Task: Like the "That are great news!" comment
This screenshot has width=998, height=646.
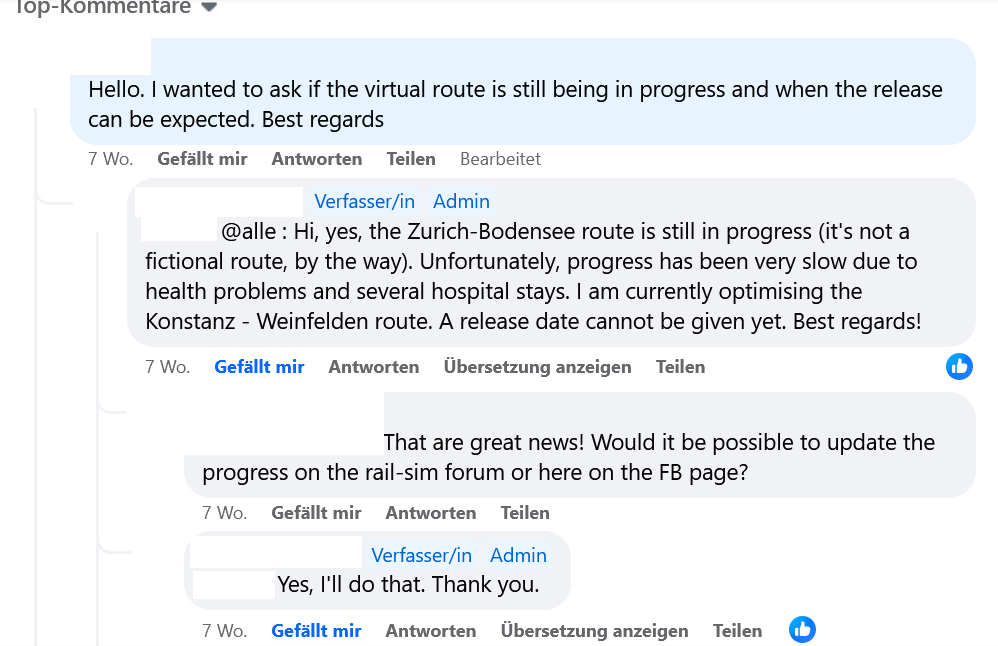Action: coord(316,513)
